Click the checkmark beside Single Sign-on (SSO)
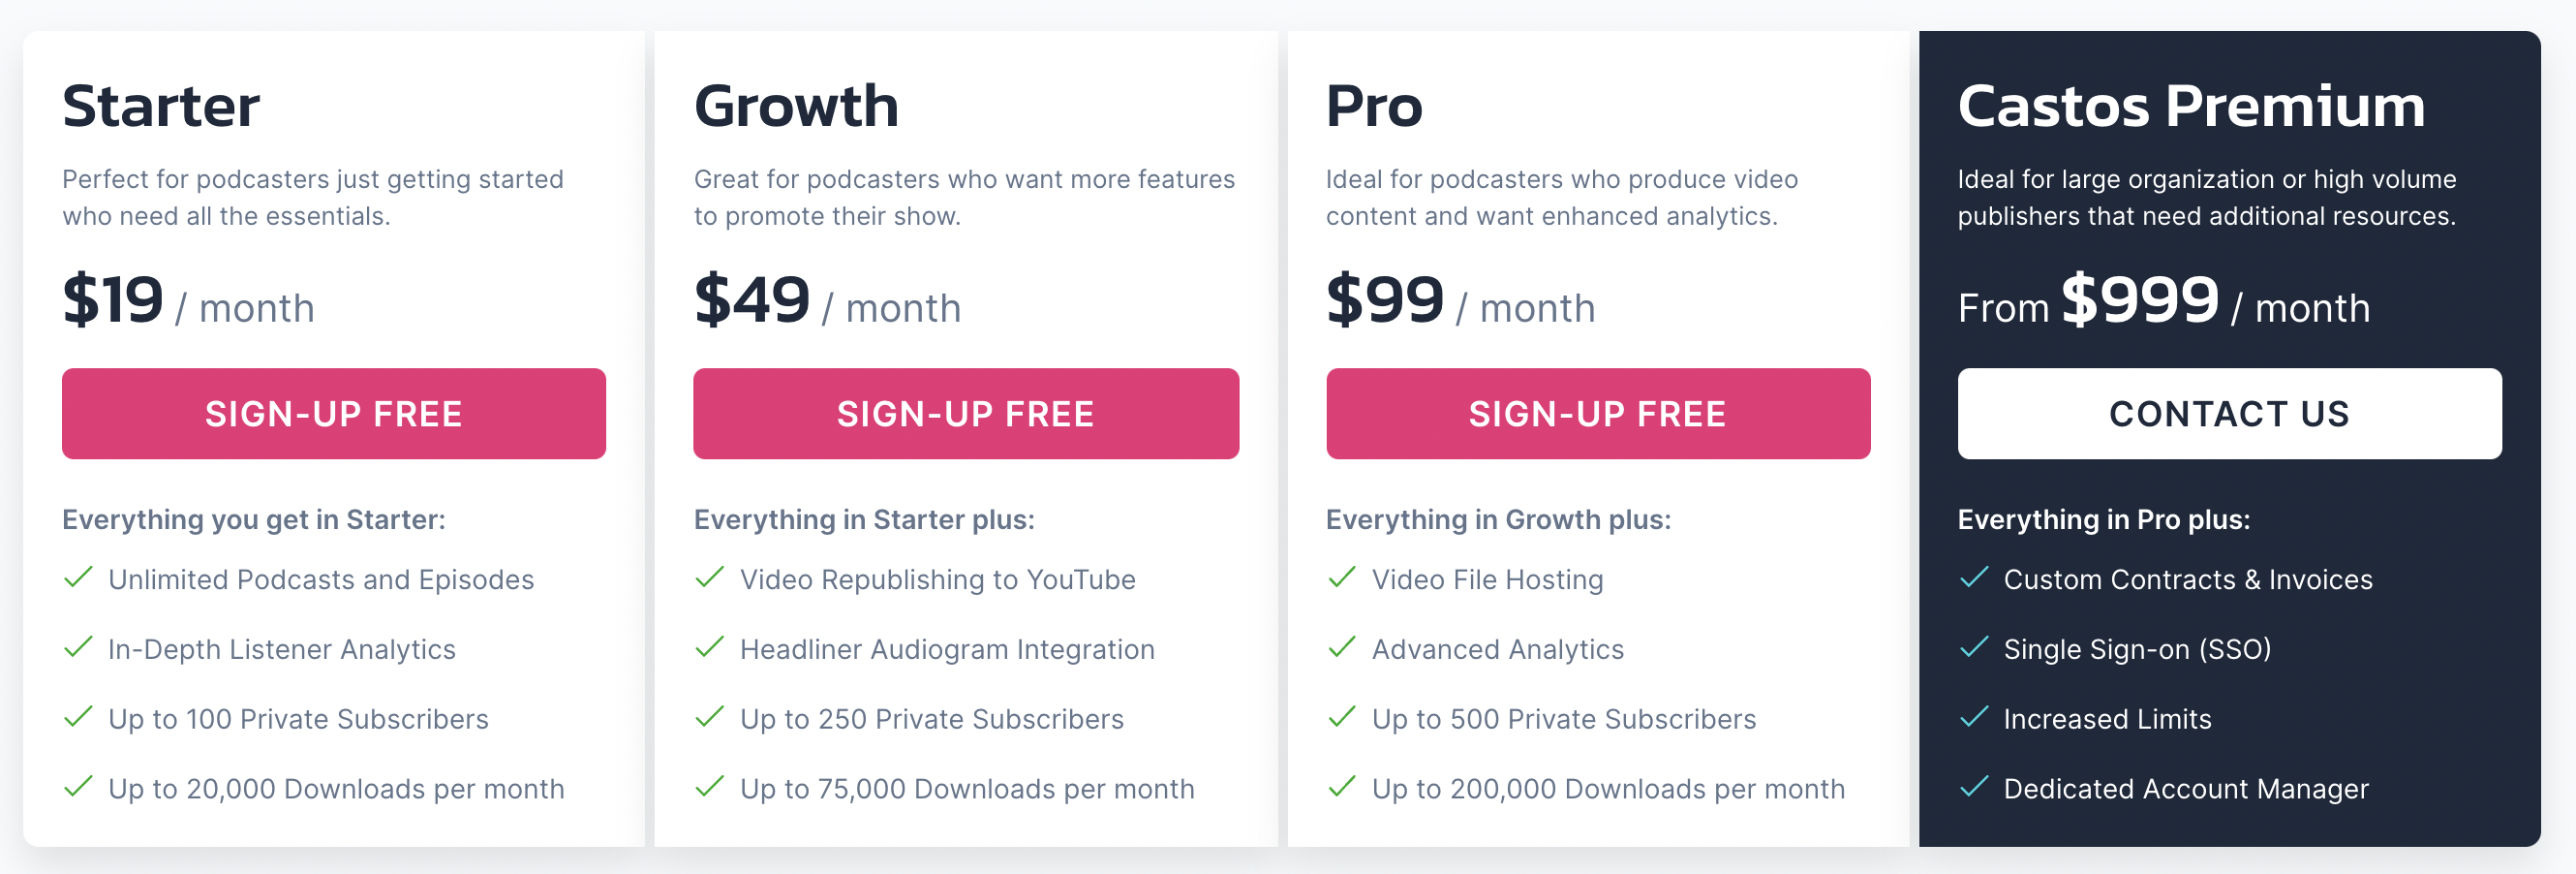 click(1973, 648)
